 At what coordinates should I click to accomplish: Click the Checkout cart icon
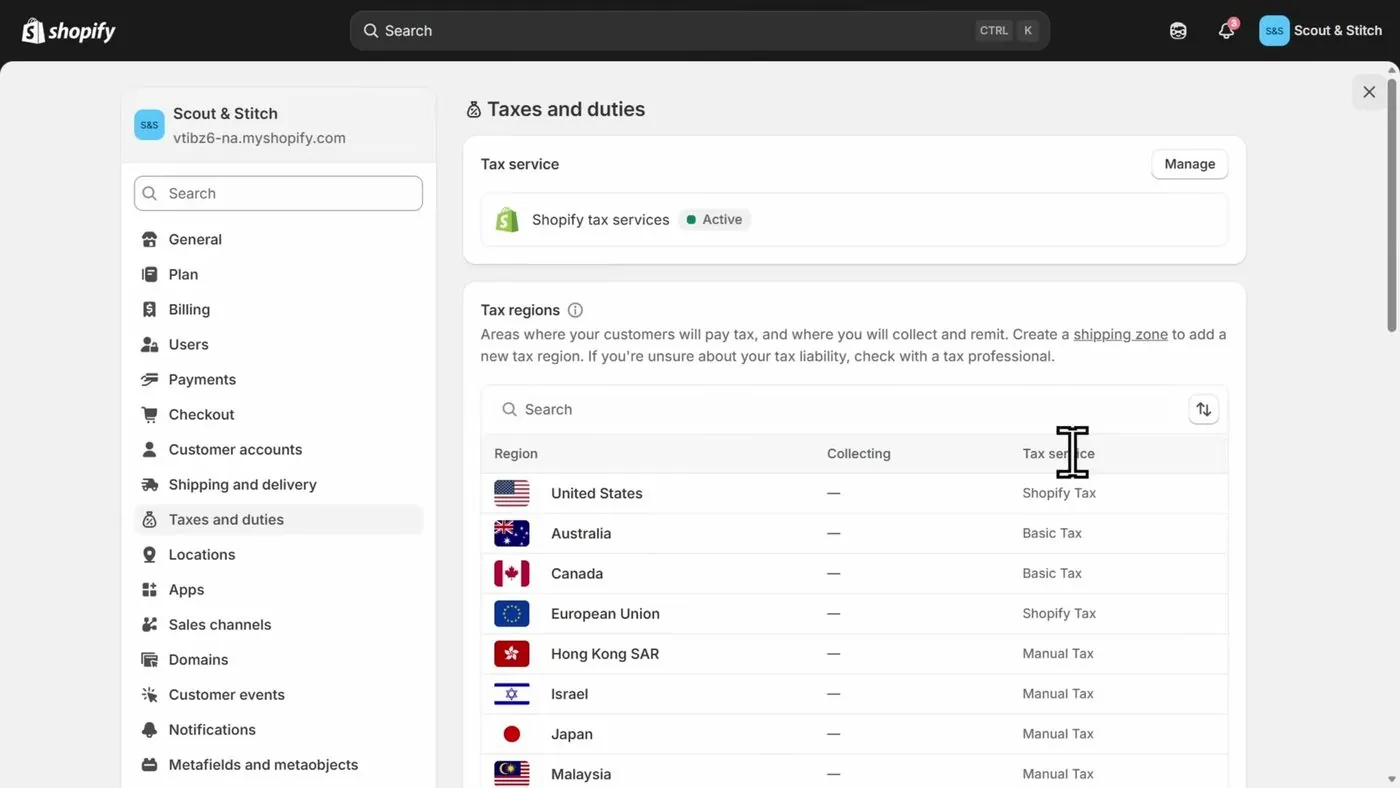click(149, 414)
